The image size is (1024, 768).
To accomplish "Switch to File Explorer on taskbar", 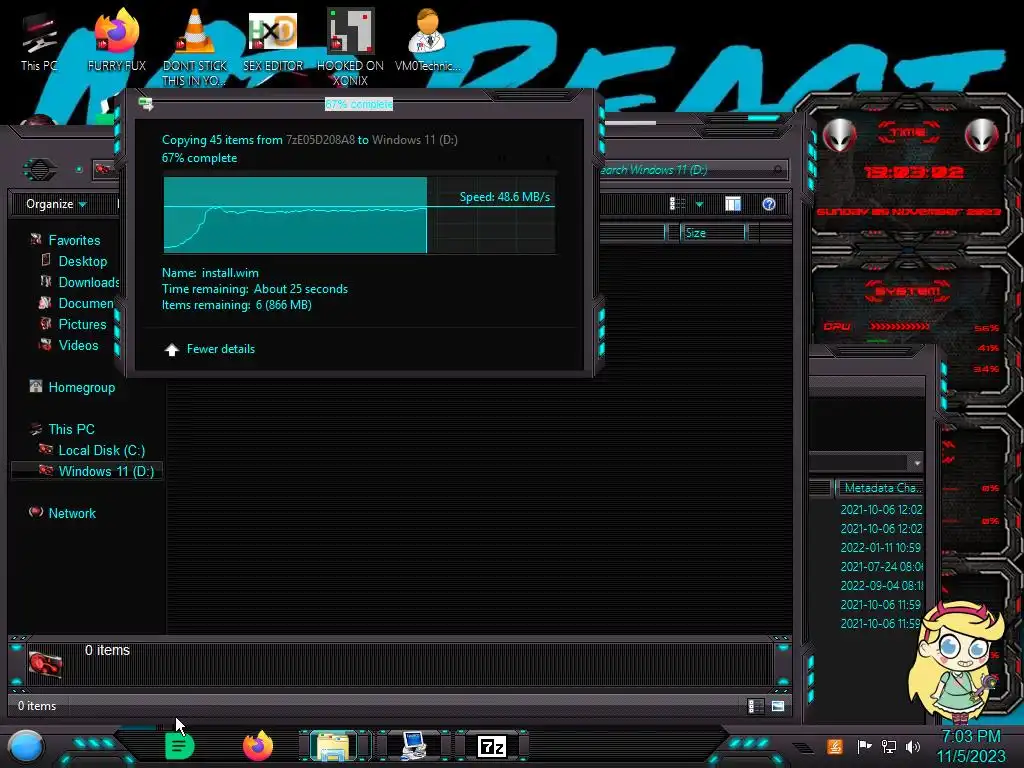I will coord(334,746).
